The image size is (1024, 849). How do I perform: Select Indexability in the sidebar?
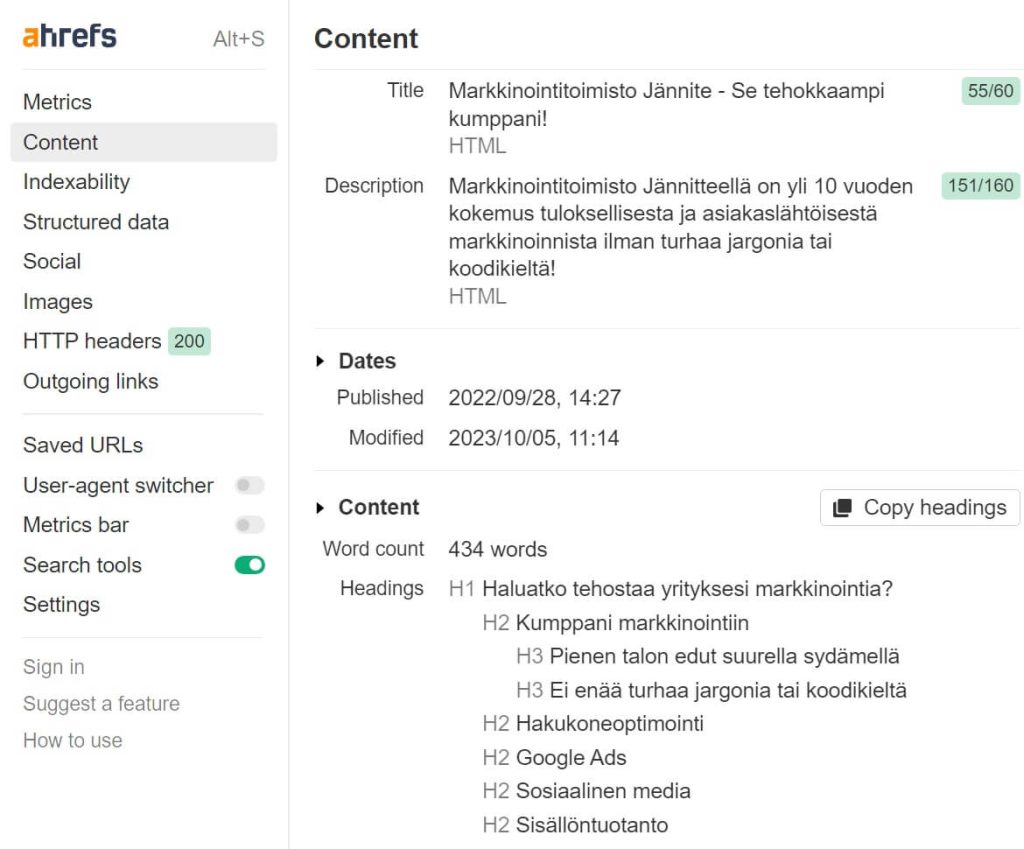(76, 182)
